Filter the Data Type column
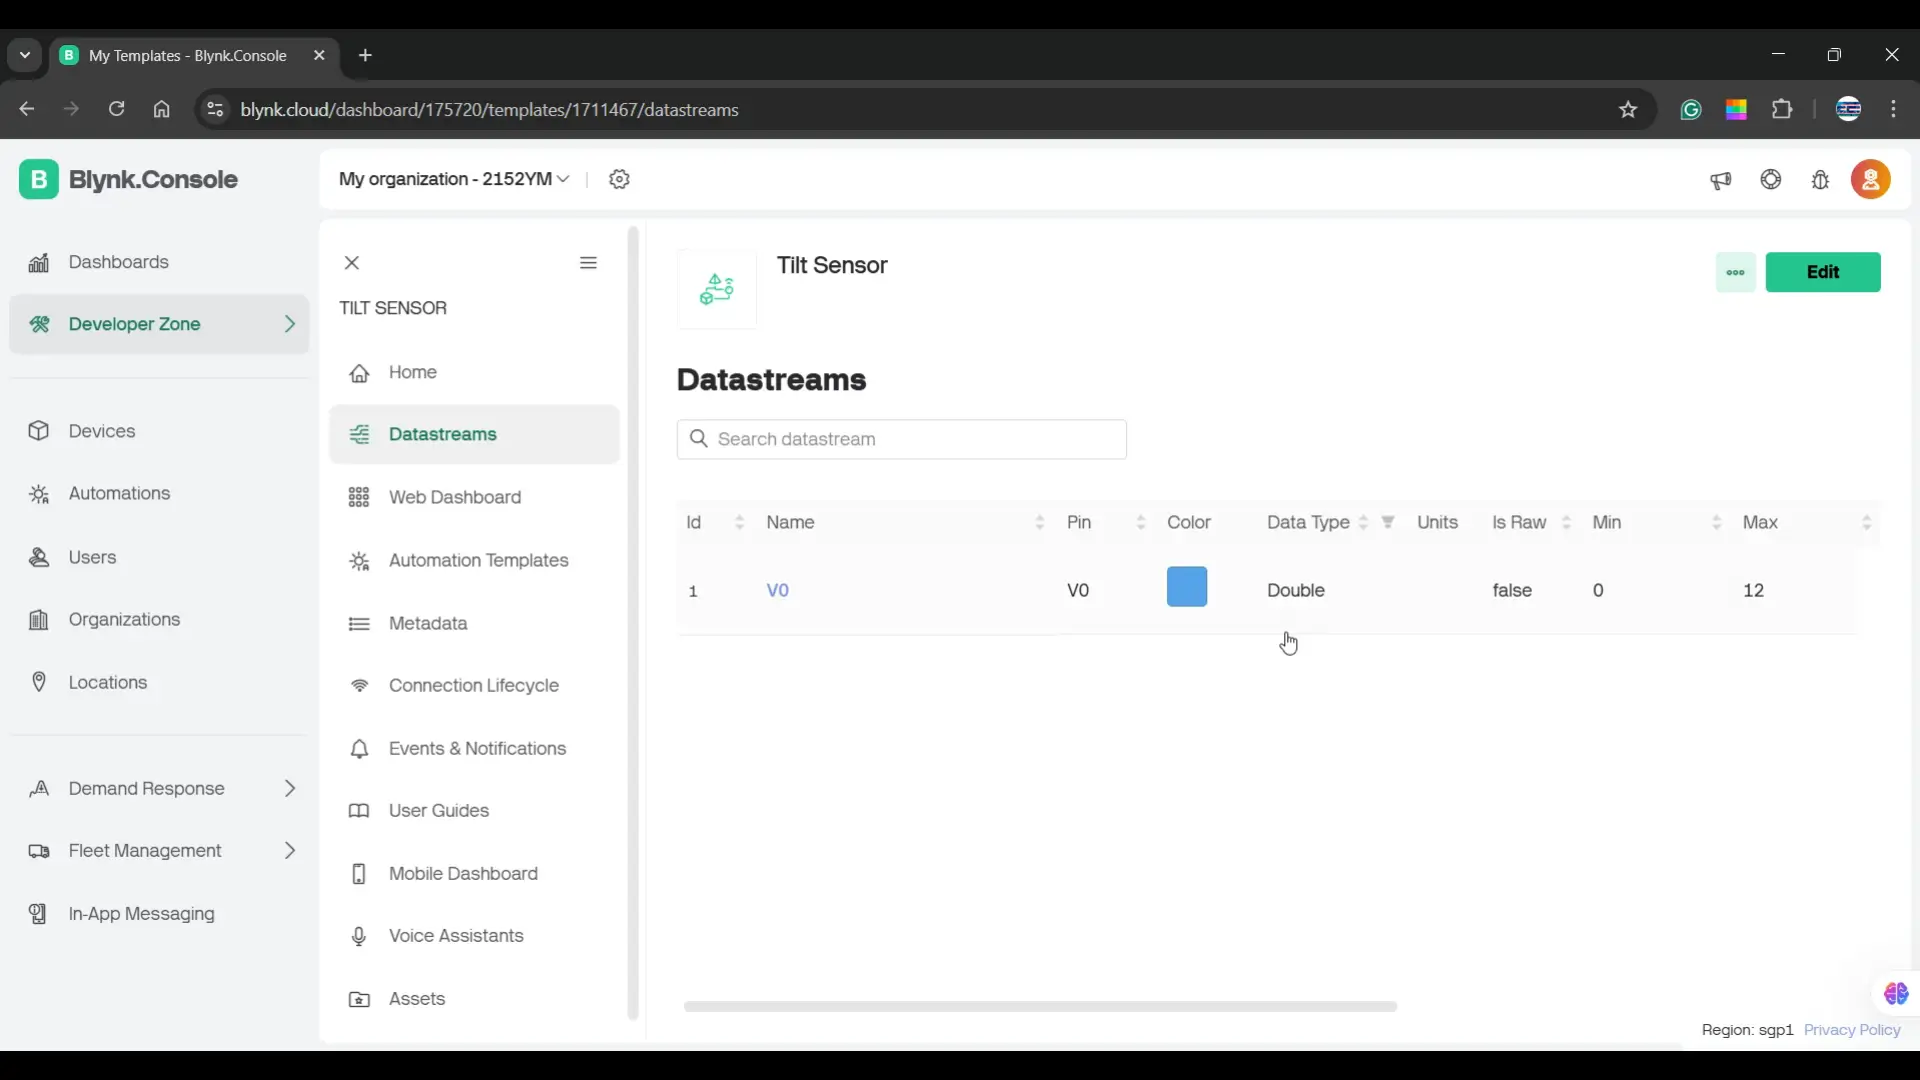This screenshot has width=1920, height=1080. click(x=1388, y=522)
